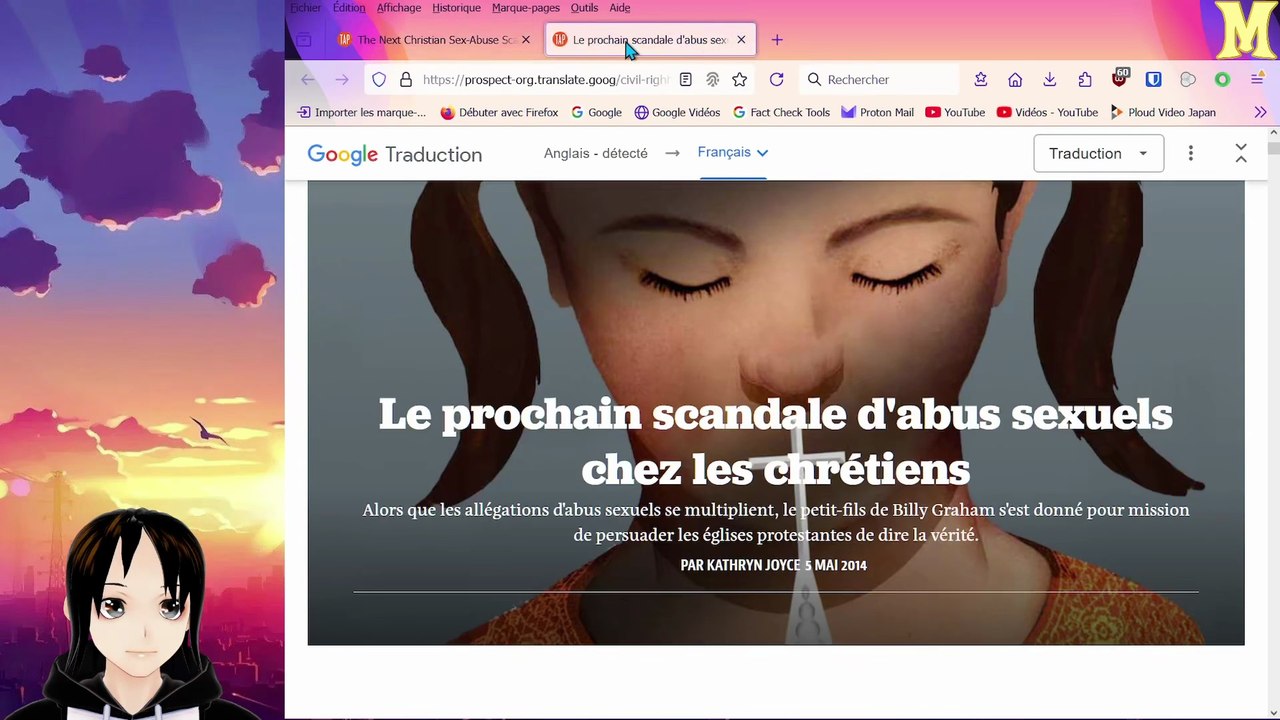This screenshot has width=1280, height=720.
Task: Open the Ploud Video Japan bookmark
Action: click(x=1163, y=112)
